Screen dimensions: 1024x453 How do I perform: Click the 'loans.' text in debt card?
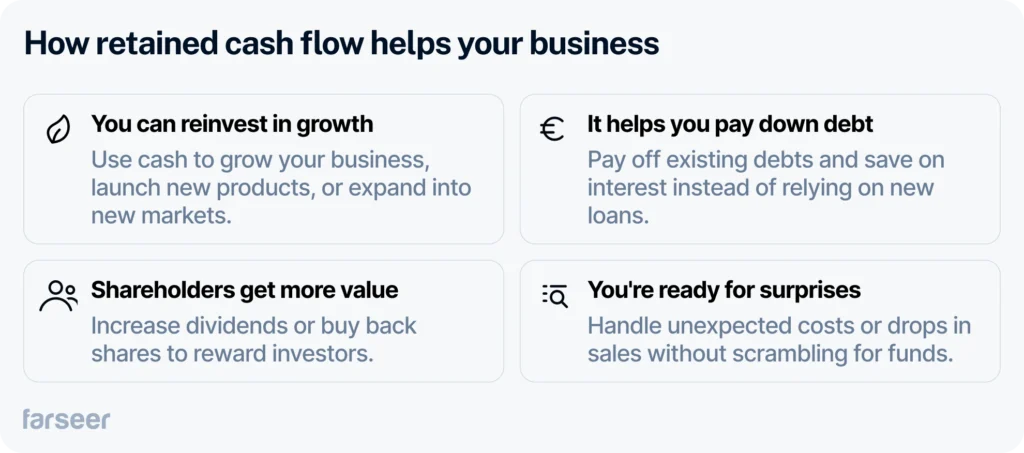(x=618, y=216)
